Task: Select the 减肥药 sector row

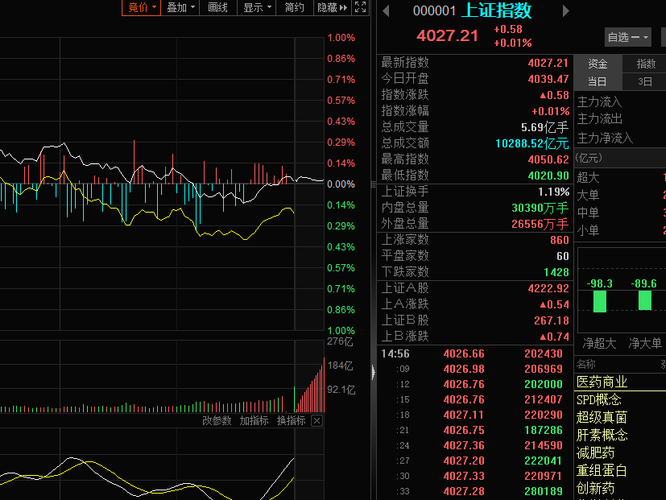Action: (620, 453)
